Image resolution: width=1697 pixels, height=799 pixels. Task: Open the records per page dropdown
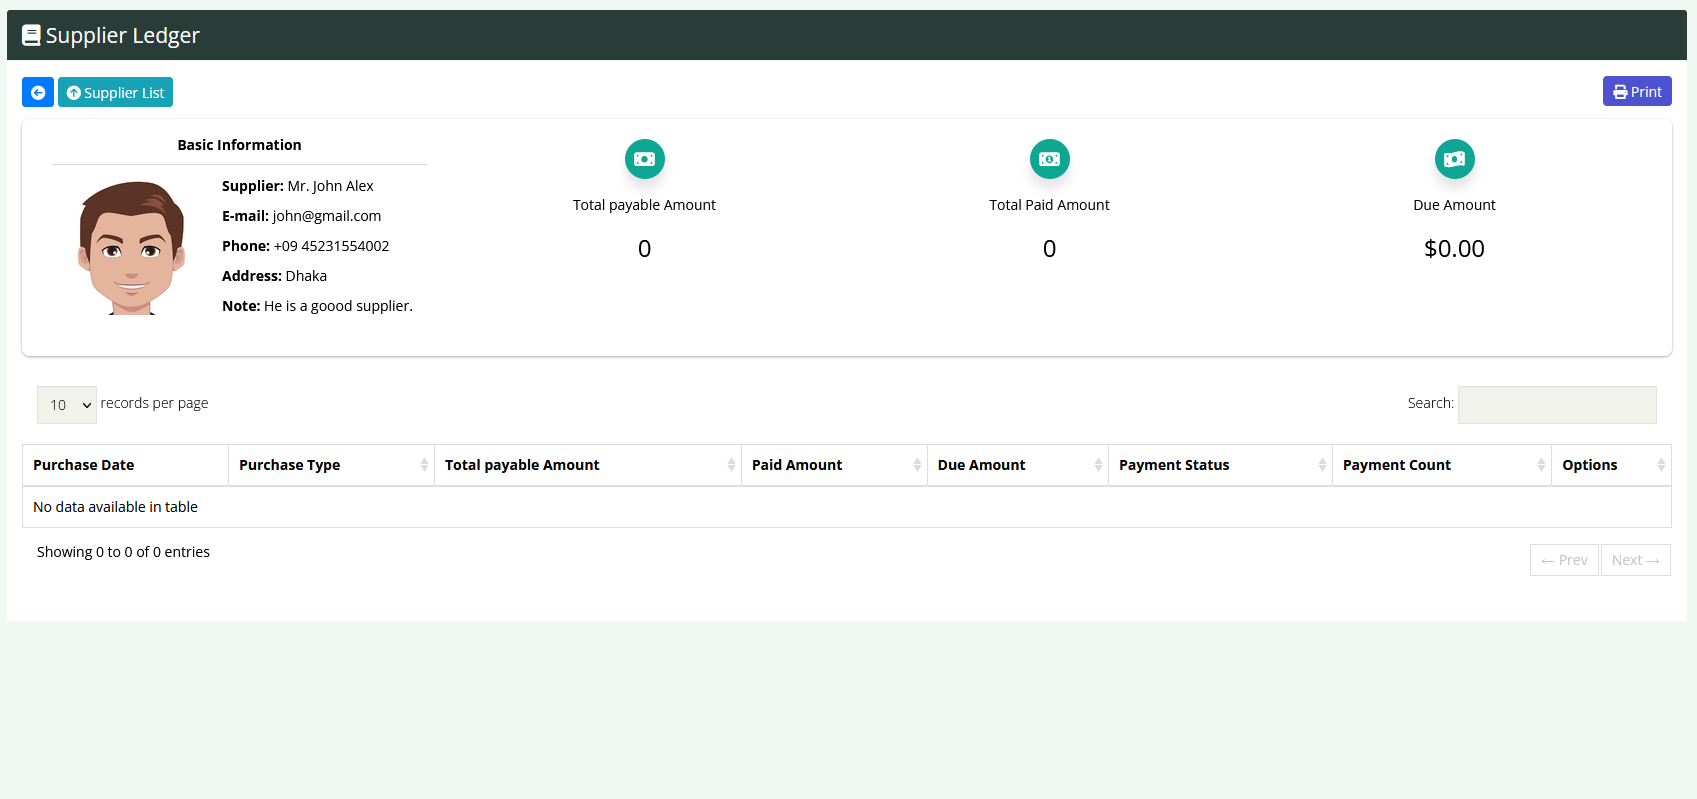pyautogui.click(x=67, y=405)
